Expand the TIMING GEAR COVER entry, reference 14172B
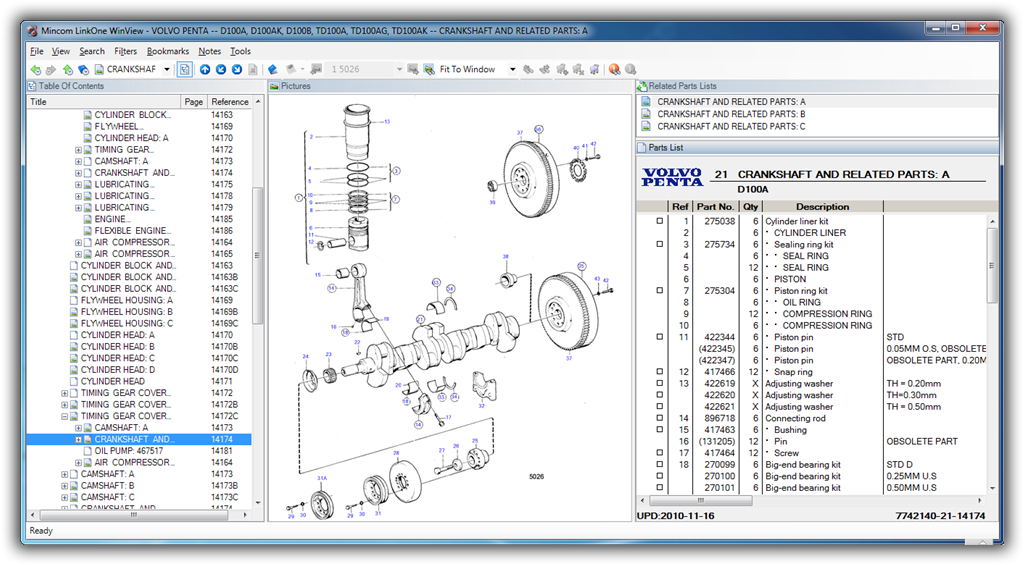Viewport: 1024px width, 565px height. click(65, 405)
